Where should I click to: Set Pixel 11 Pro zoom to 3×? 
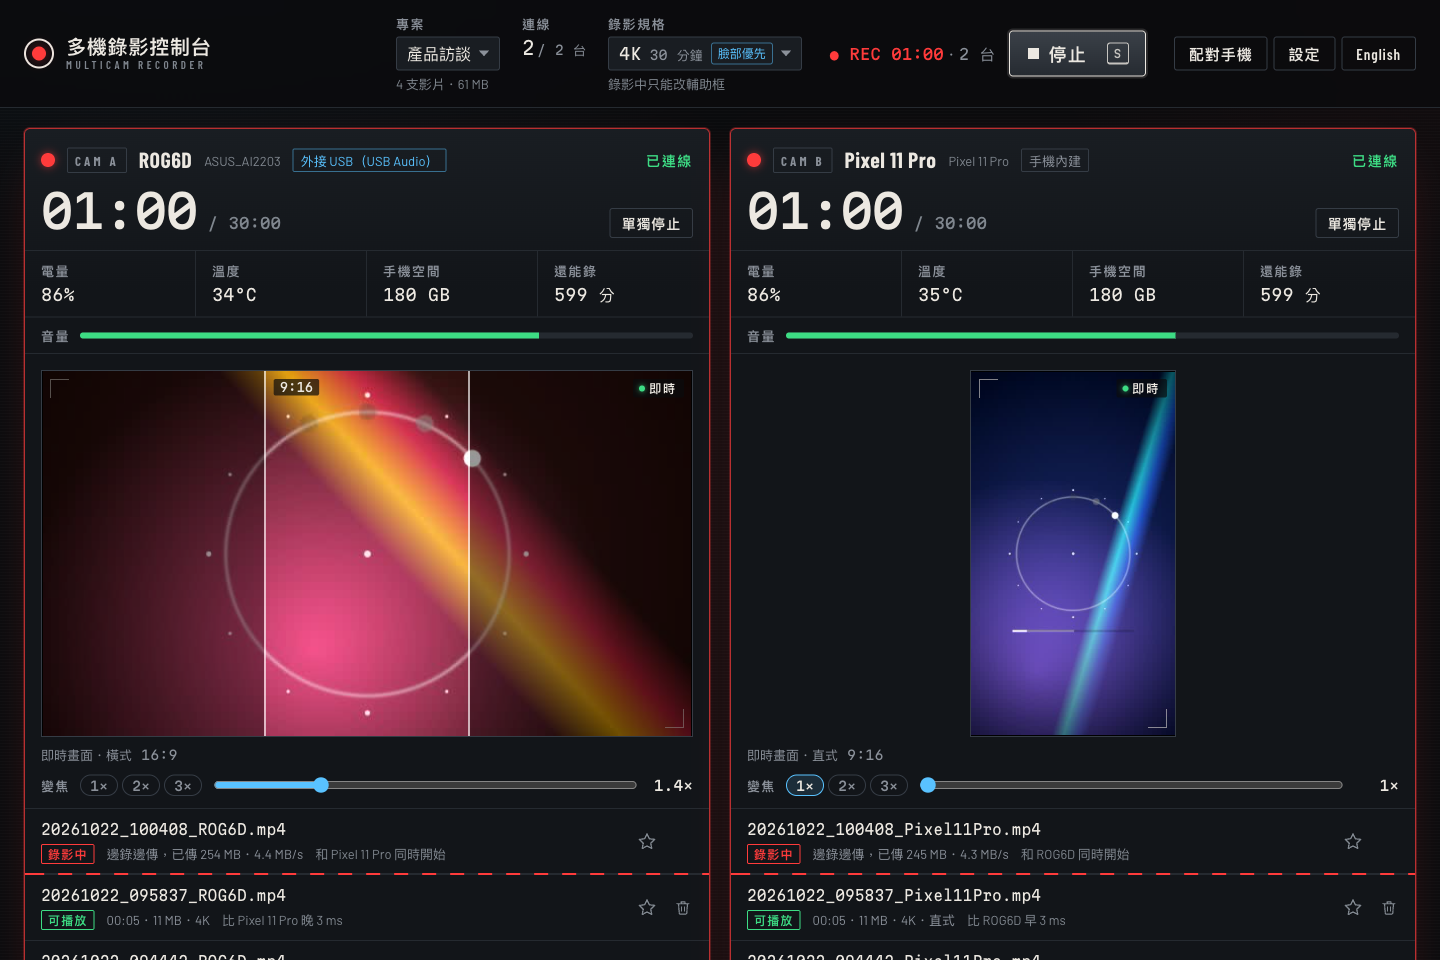889,786
